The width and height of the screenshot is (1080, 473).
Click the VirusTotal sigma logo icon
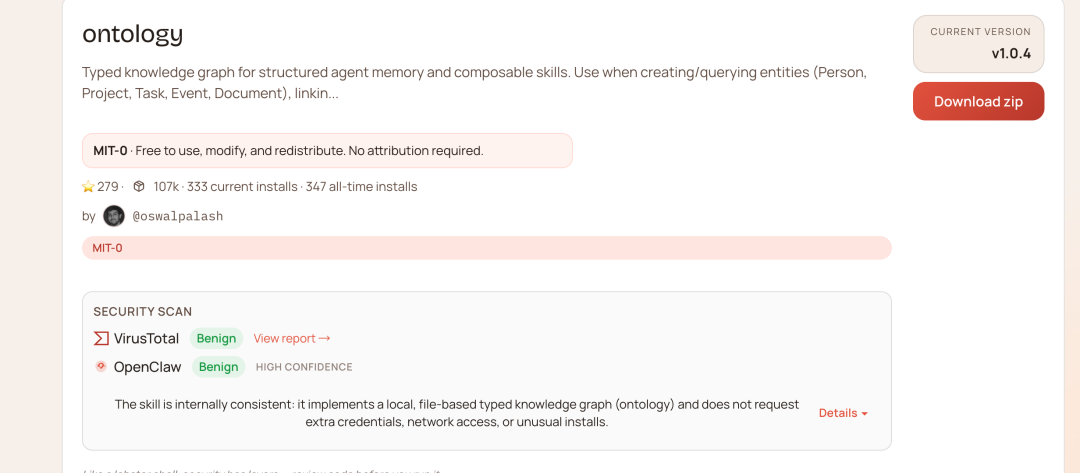[101, 338]
